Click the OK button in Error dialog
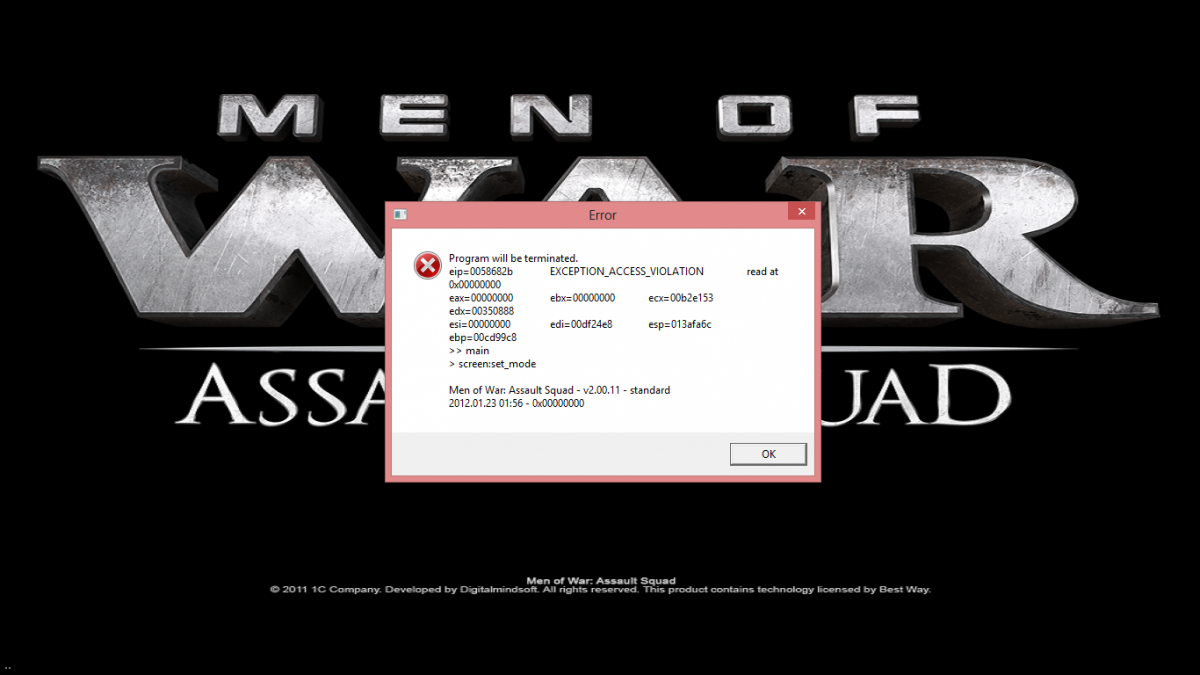This screenshot has width=1200, height=675. (768, 454)
